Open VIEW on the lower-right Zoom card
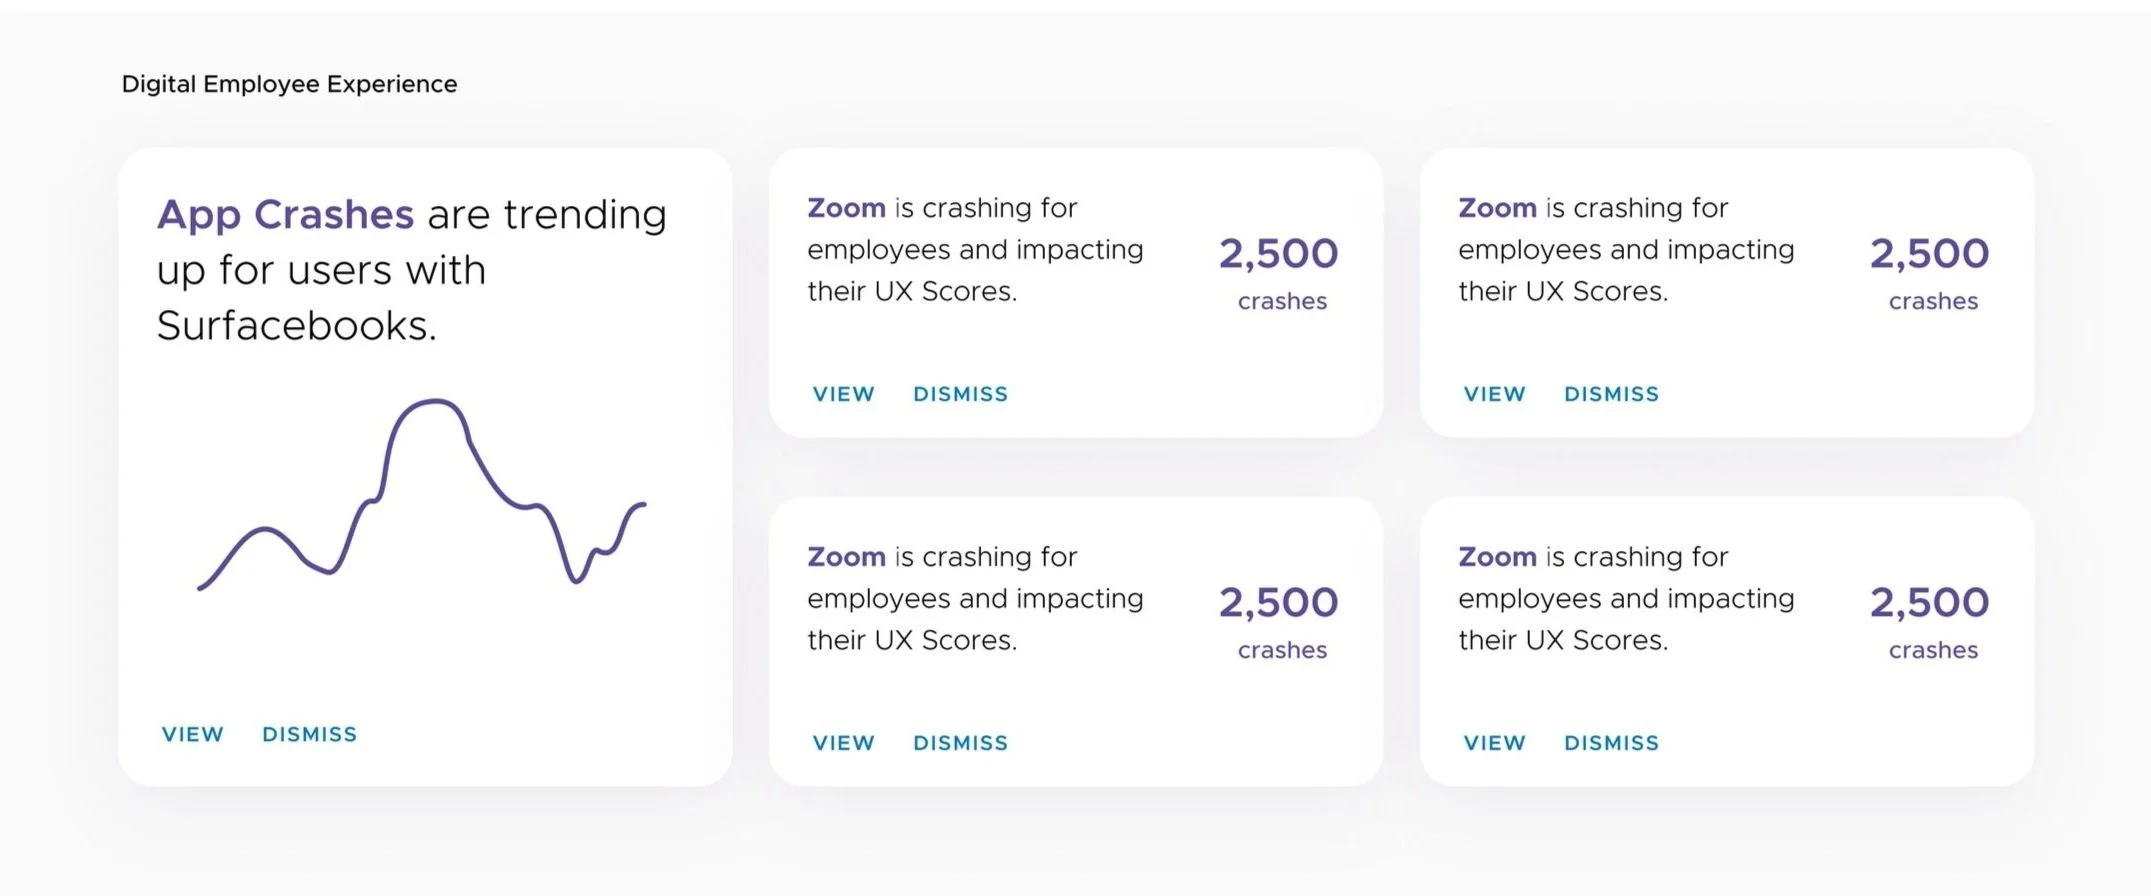This screenshot has height=896, width=2151. pyautogui.click(x=1494, y=743)
